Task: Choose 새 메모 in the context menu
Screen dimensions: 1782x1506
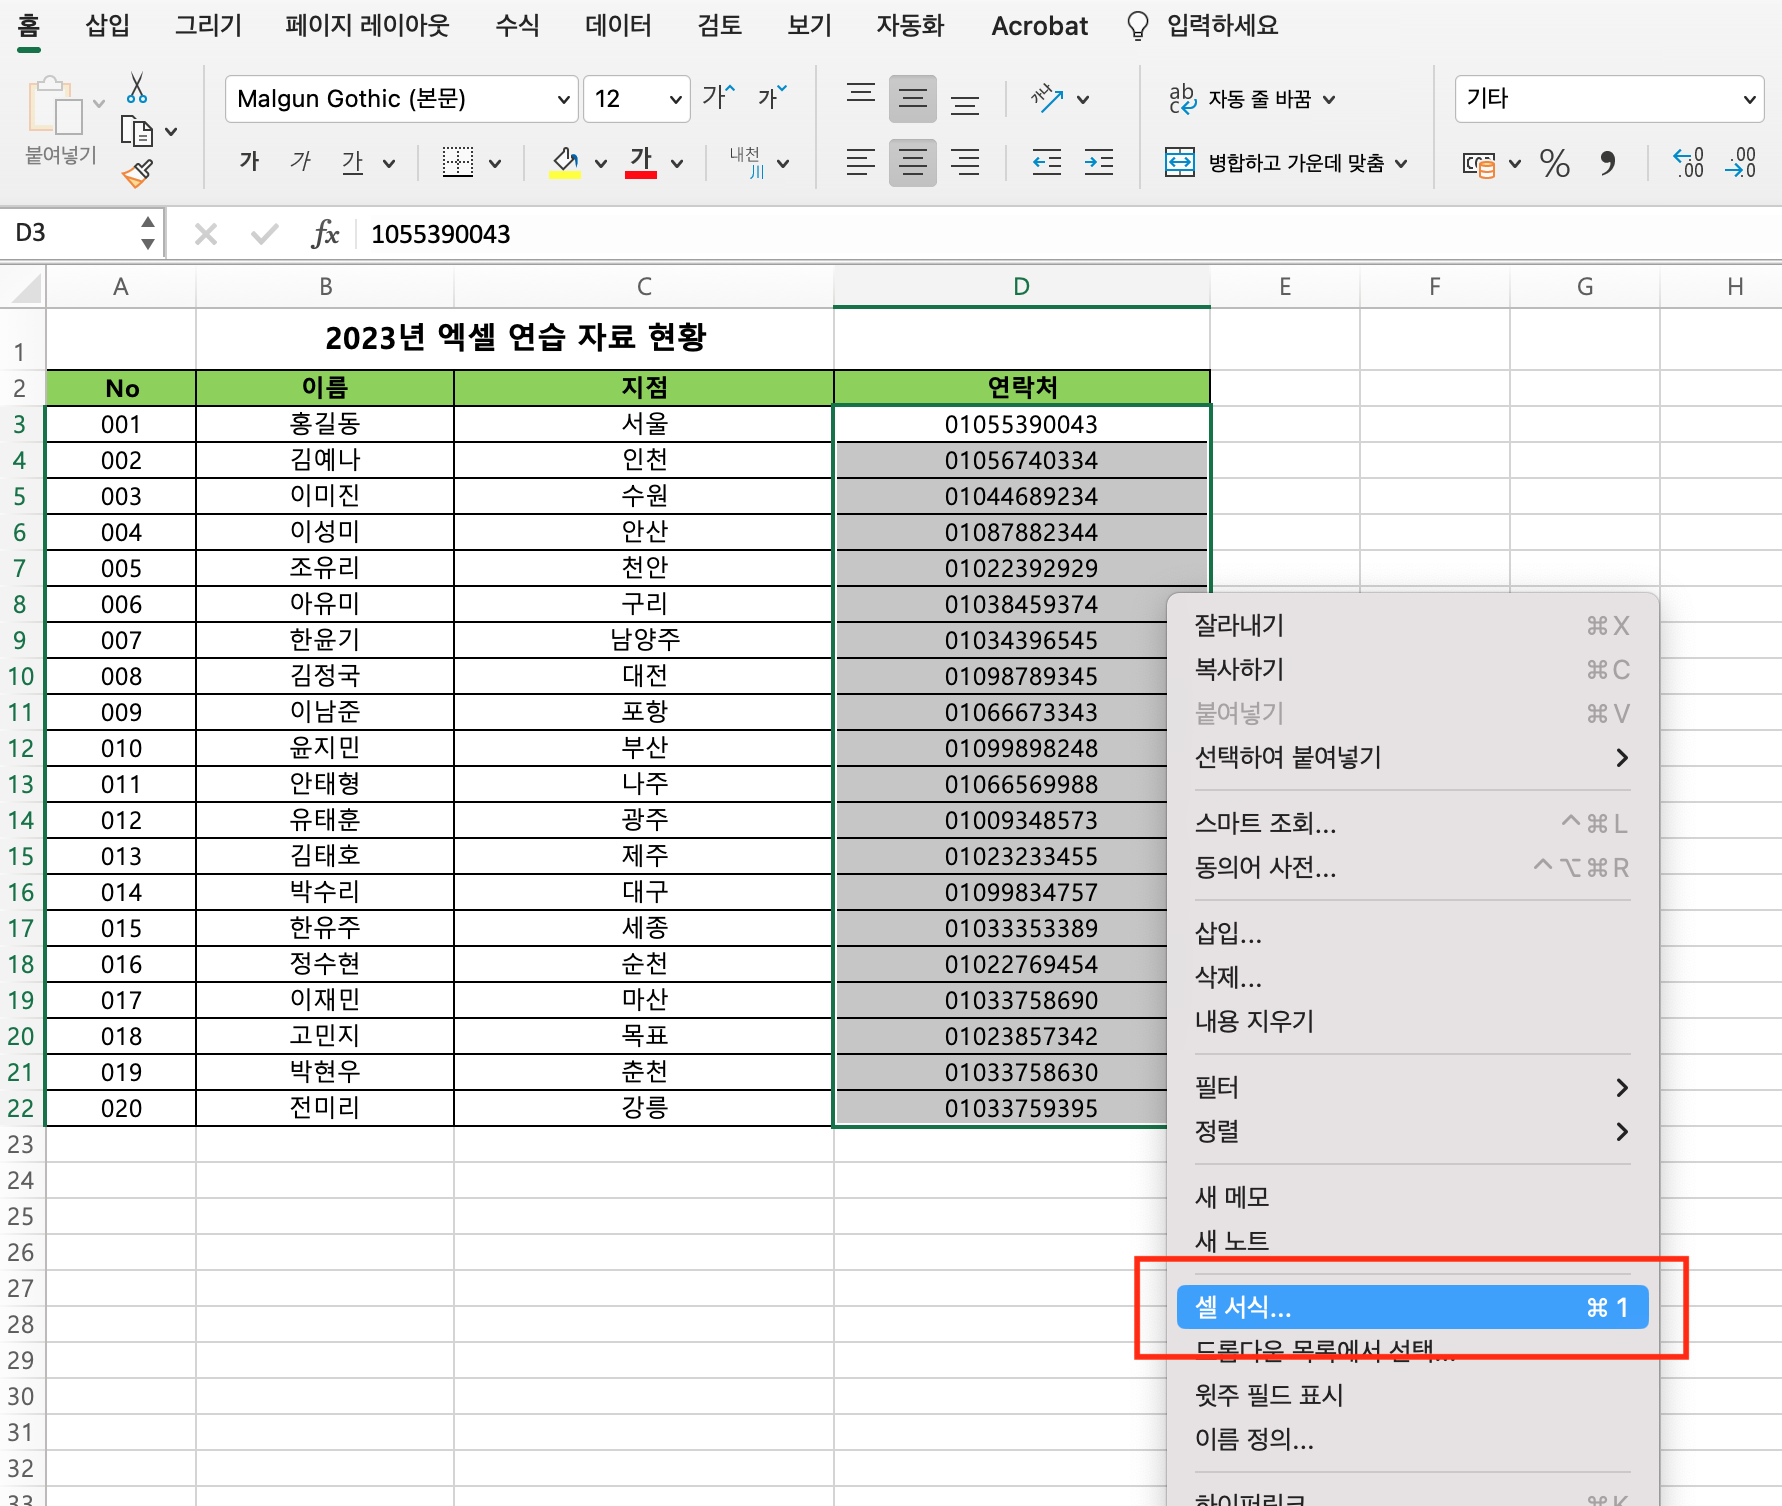Action: [x=1412, y=1197]
